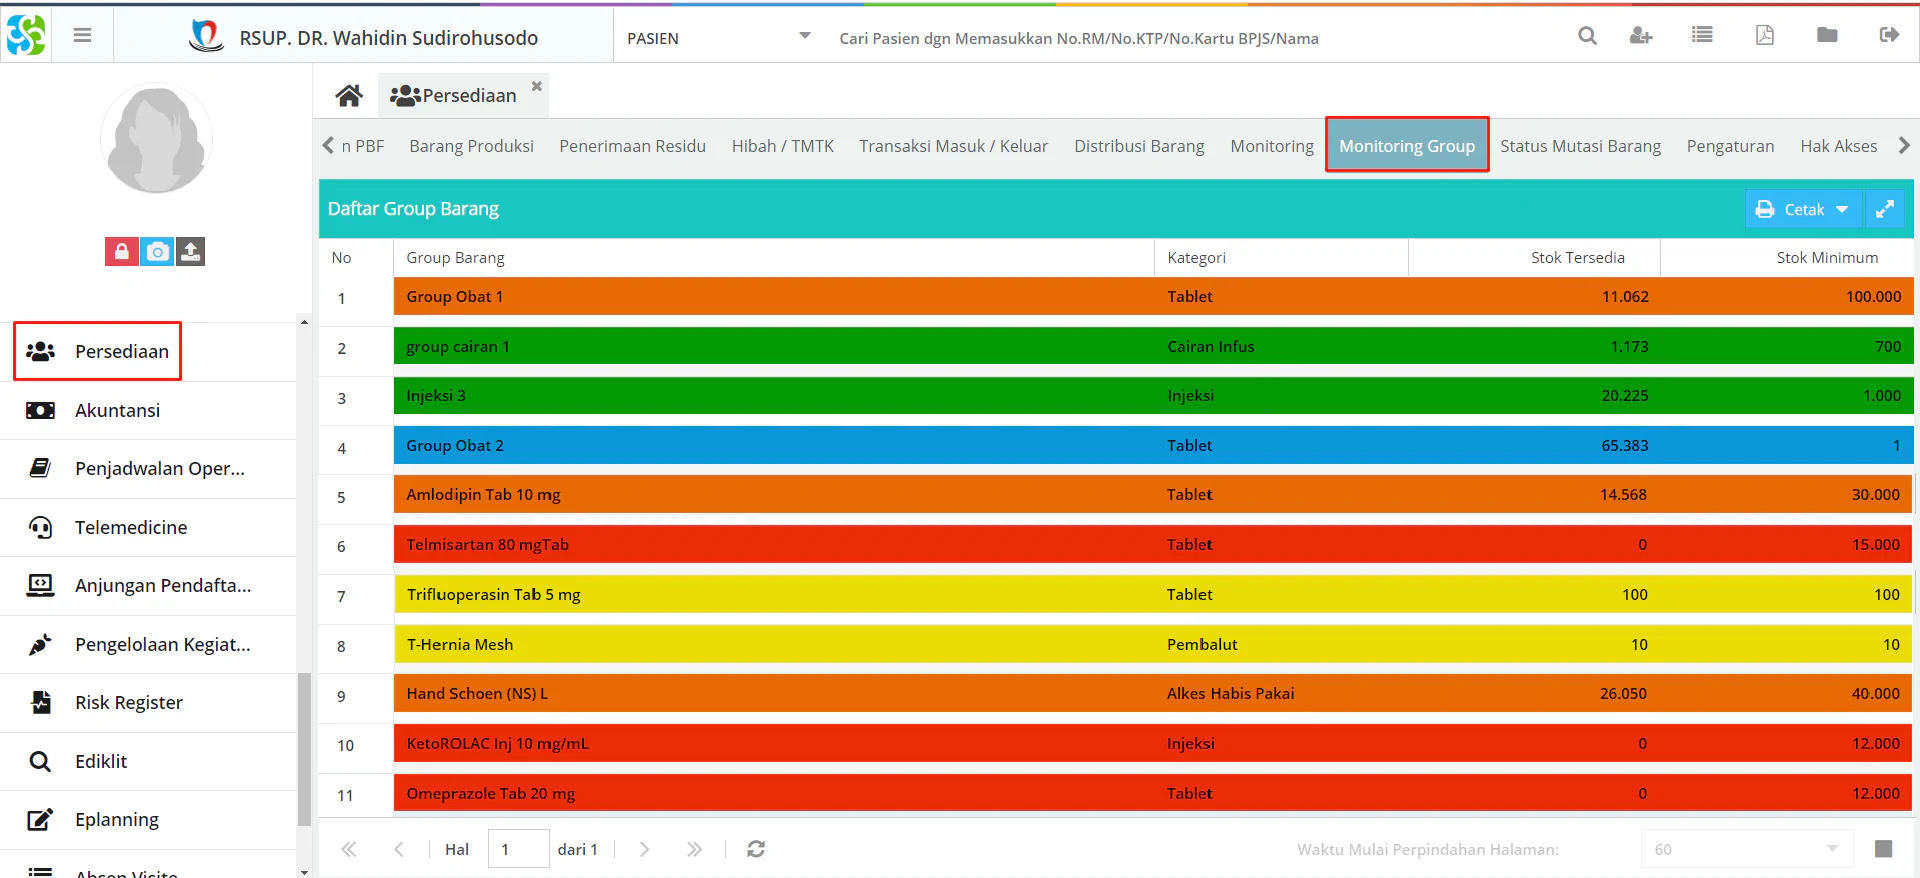This screenshot has height=878, width=1920.
Task: Open the Cetak print dropdown
Action: [1803, 209]
